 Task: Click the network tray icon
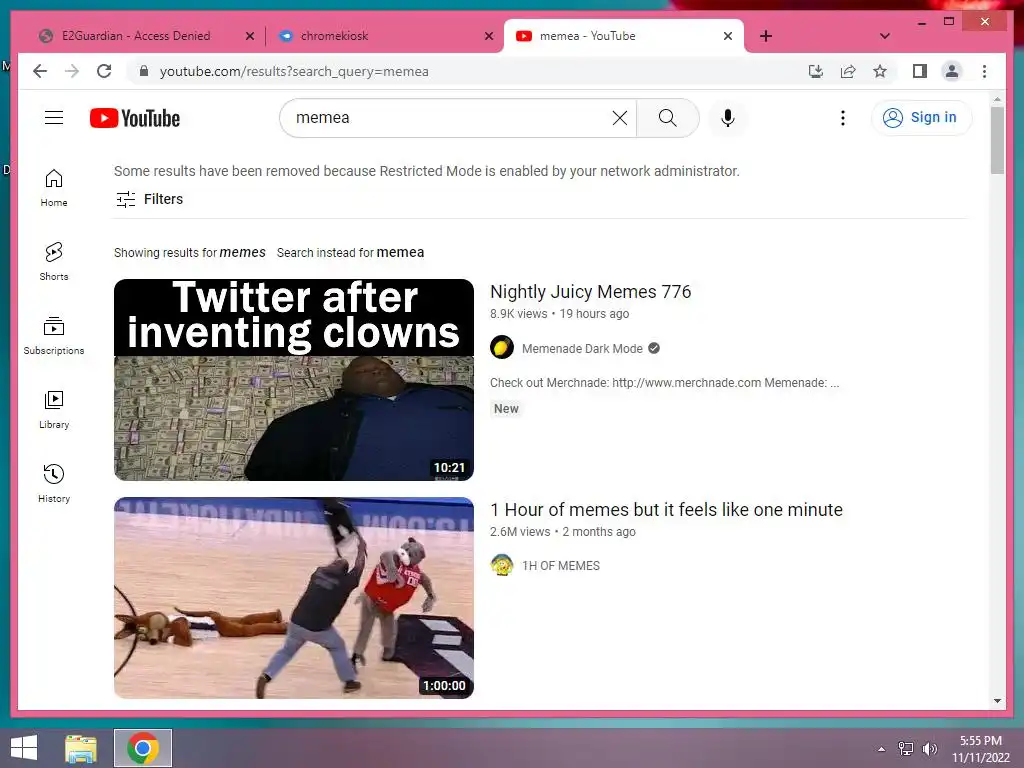point(905,749)
